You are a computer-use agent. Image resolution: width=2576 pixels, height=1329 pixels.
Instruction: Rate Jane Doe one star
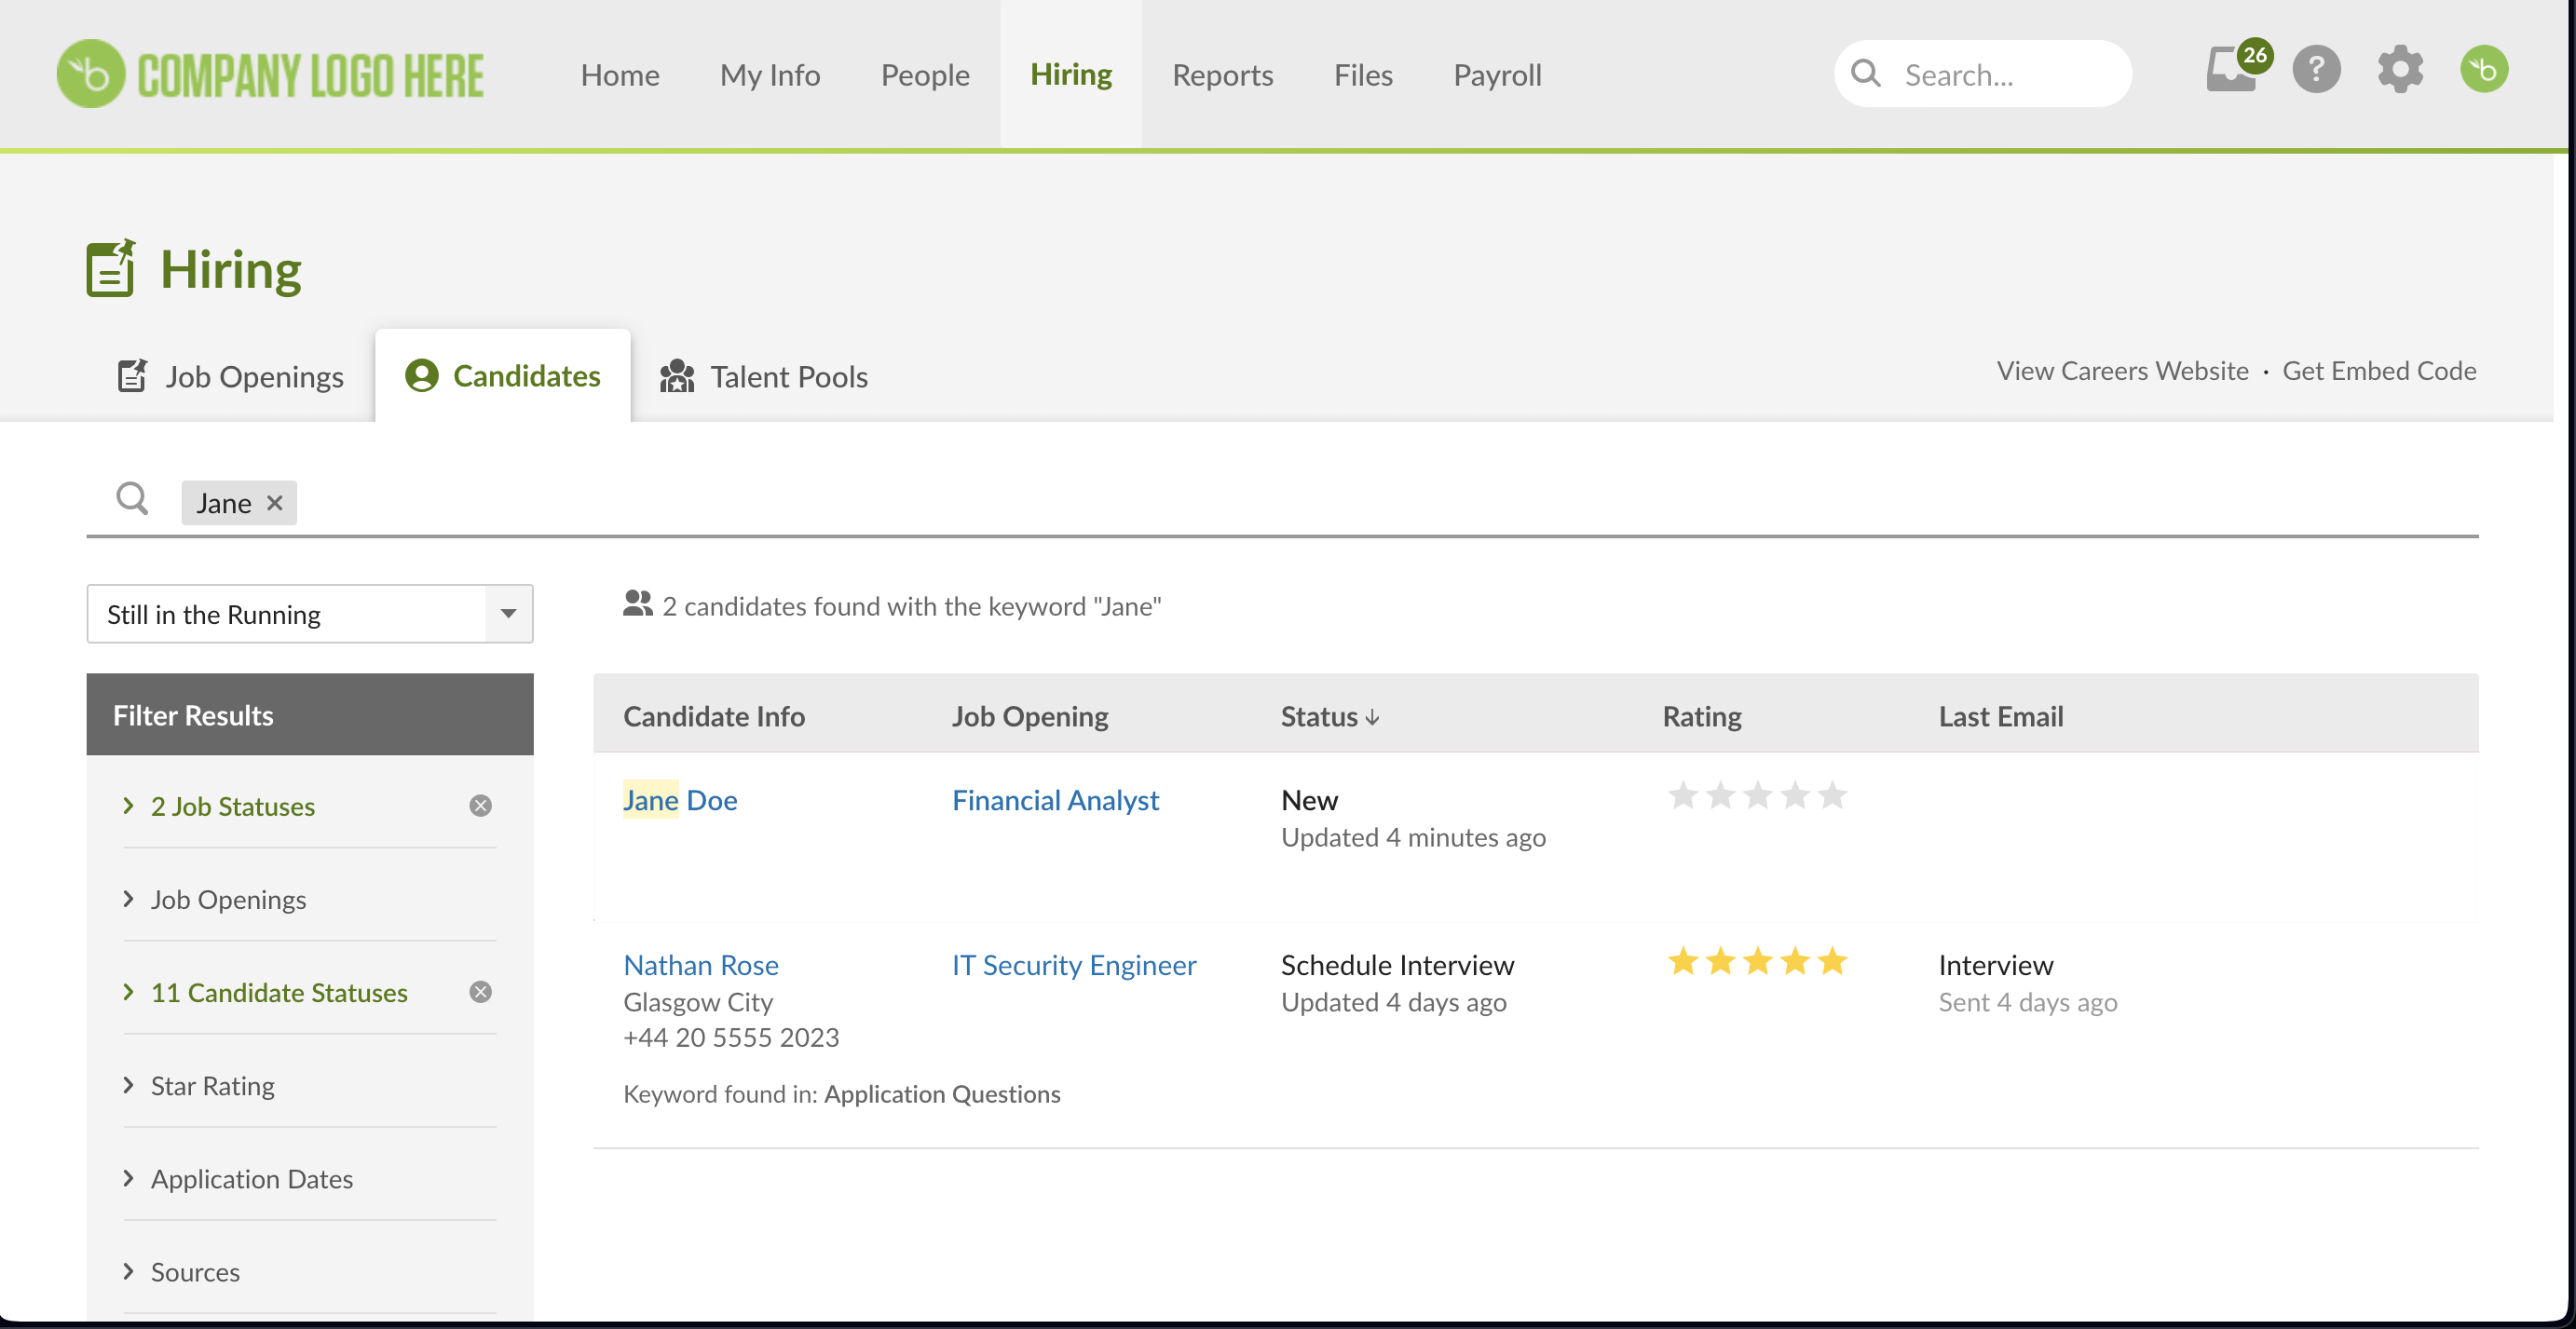[1683, 796]
